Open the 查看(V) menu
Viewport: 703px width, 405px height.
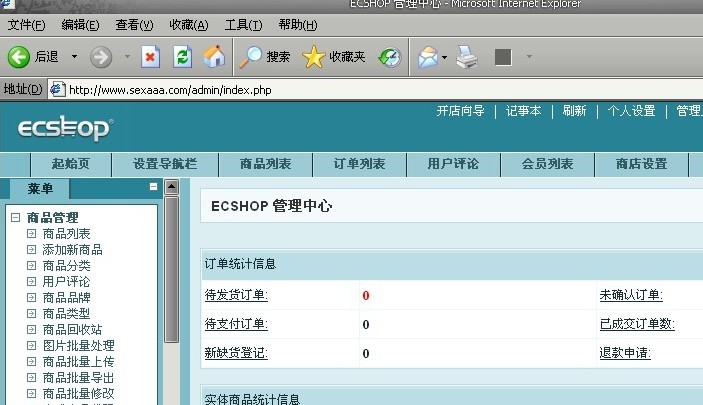coord(134,25)
